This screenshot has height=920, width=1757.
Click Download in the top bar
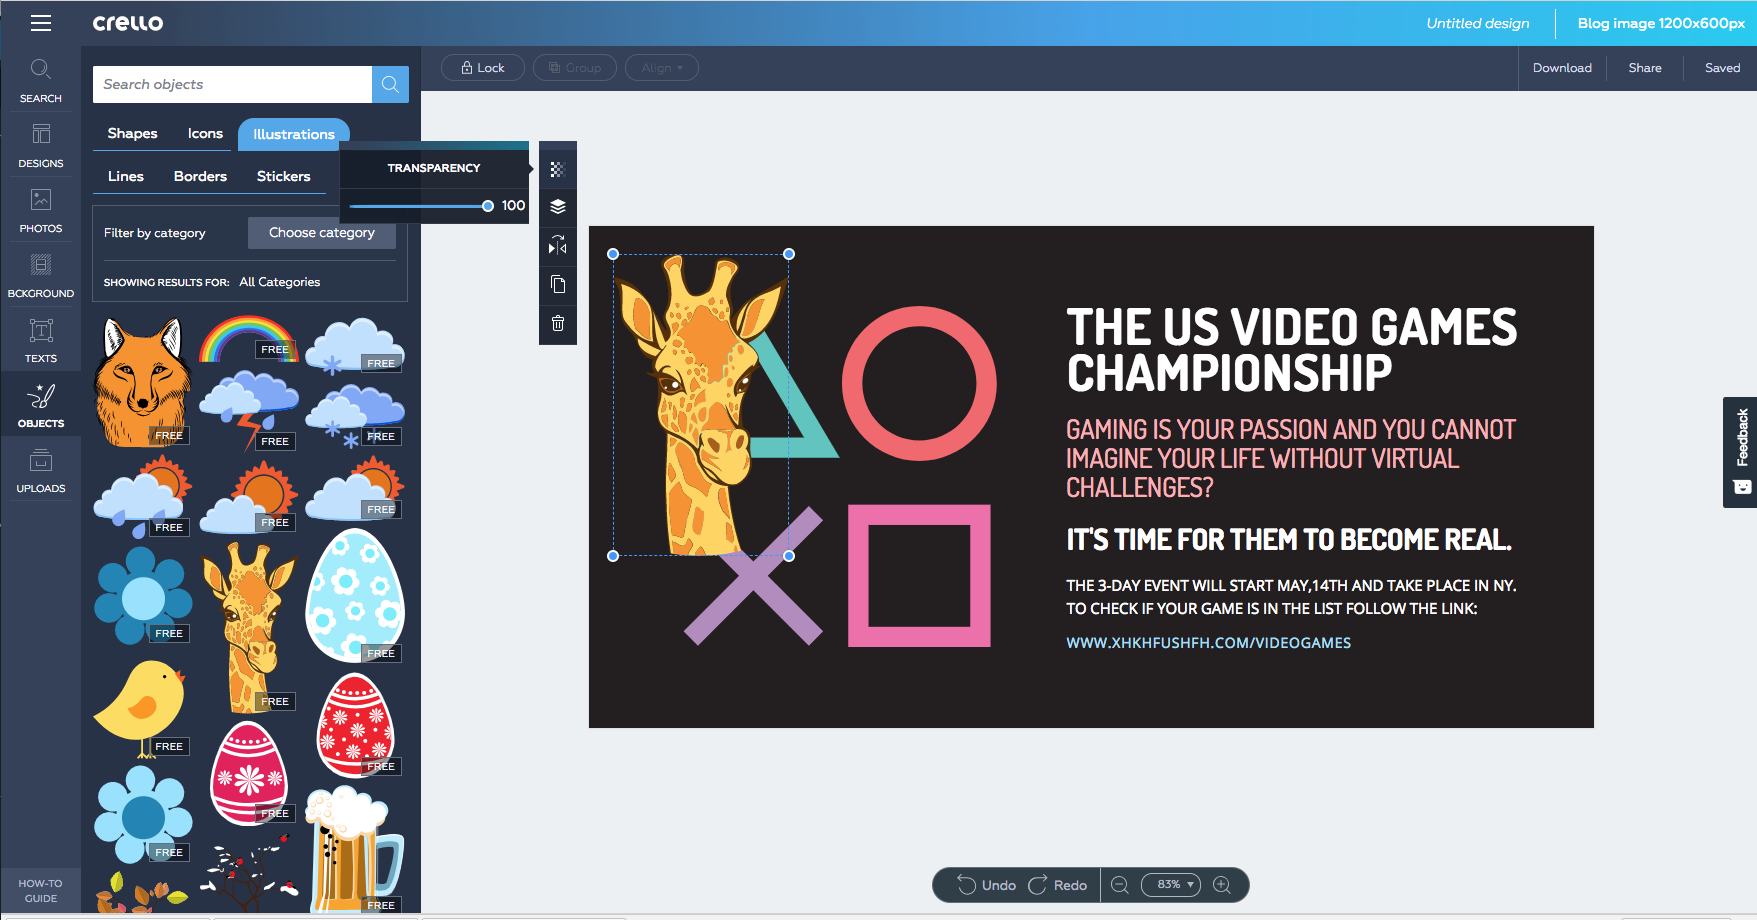(x=1562, y=68)
